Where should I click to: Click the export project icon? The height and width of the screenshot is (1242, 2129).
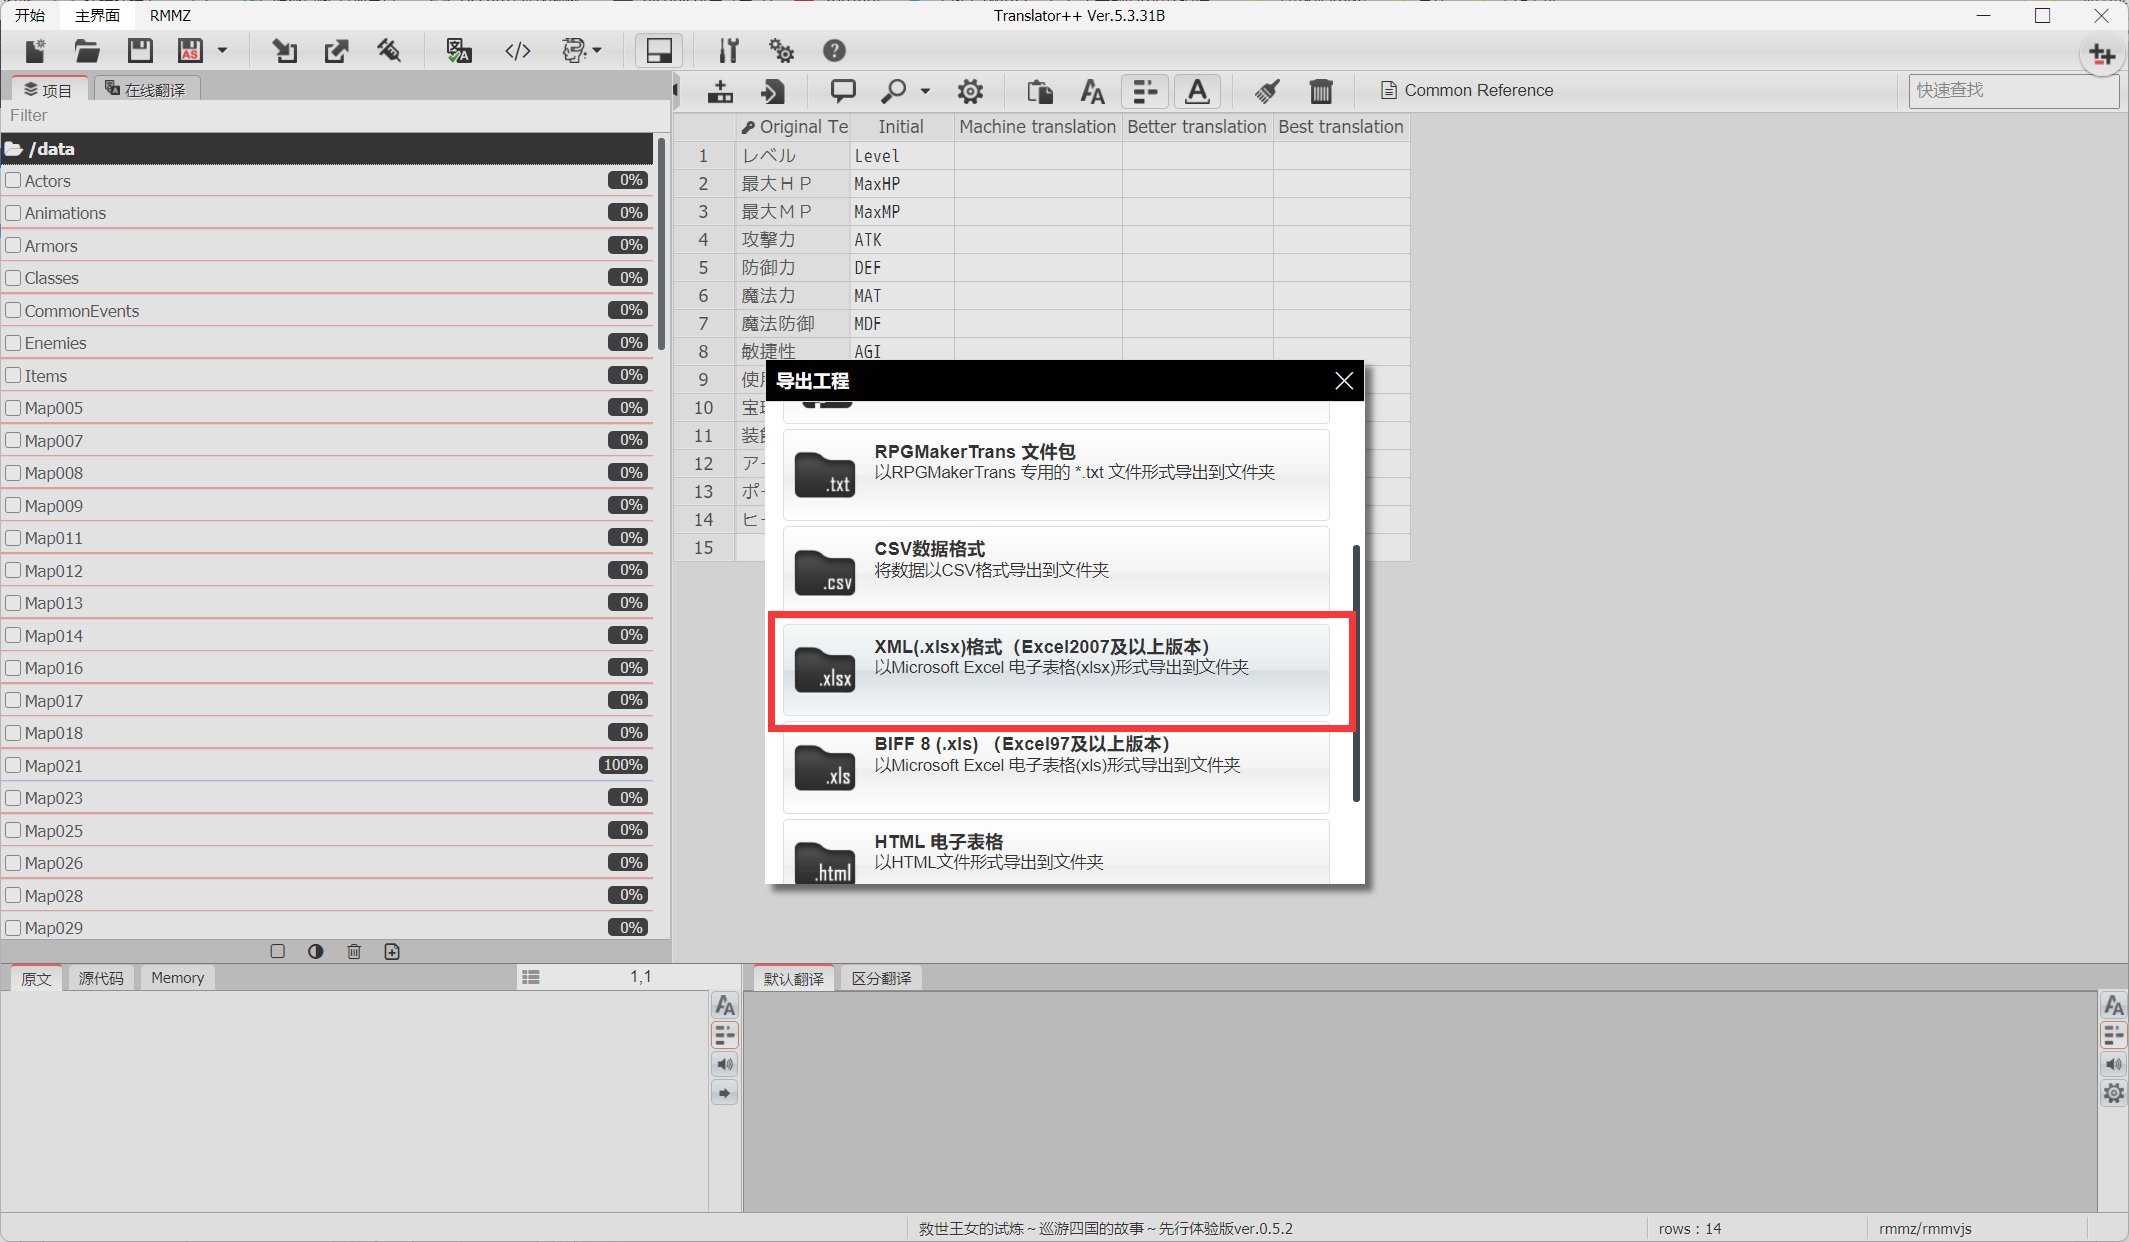[x=336, y=51]
